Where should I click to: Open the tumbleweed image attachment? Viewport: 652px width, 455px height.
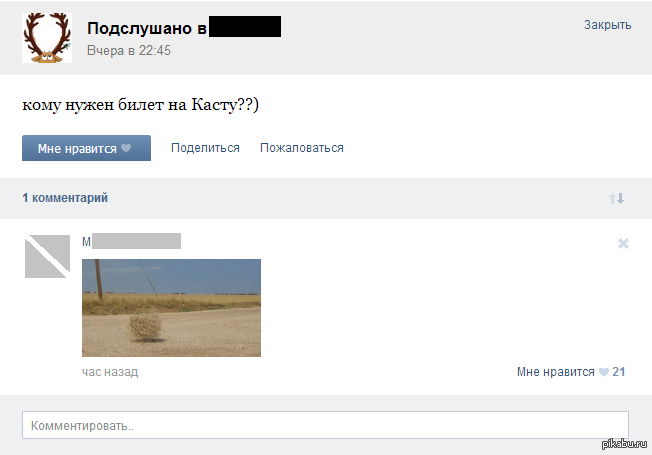[171, 308]
